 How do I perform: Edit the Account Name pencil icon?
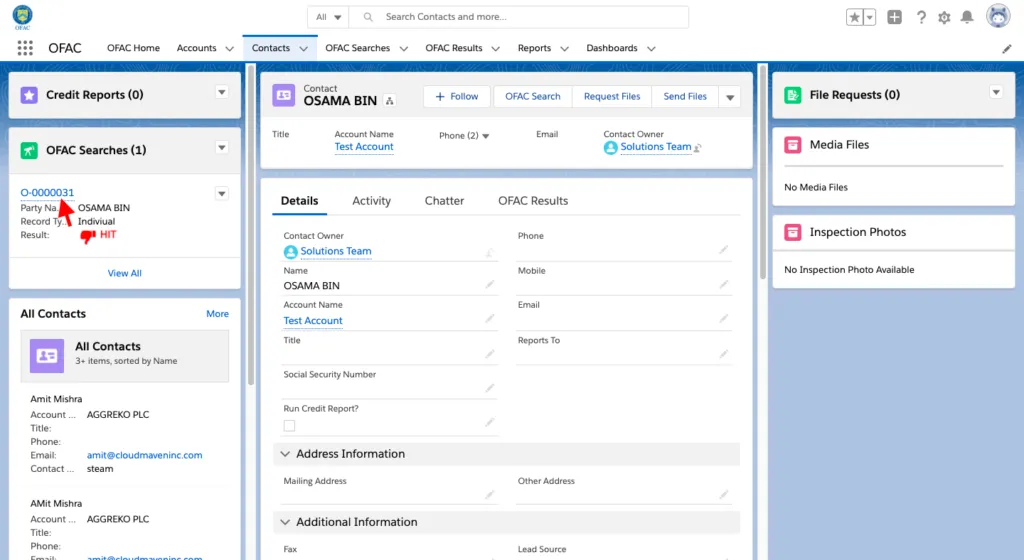coord(490,319)
